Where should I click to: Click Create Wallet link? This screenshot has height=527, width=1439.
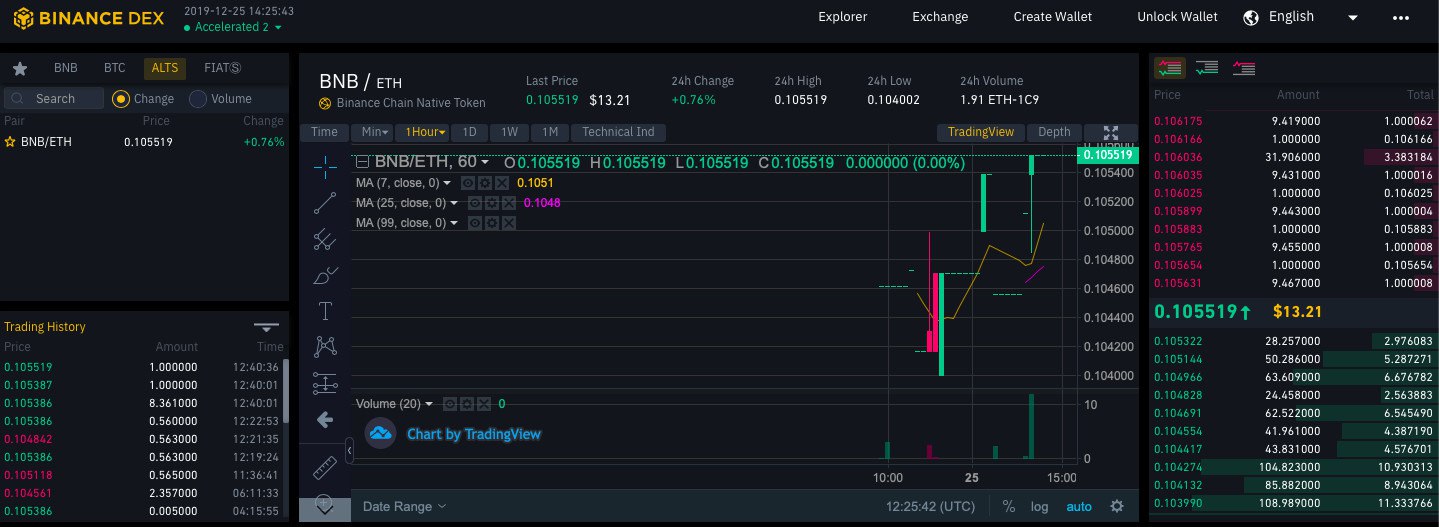click(x=1053, y=17)
